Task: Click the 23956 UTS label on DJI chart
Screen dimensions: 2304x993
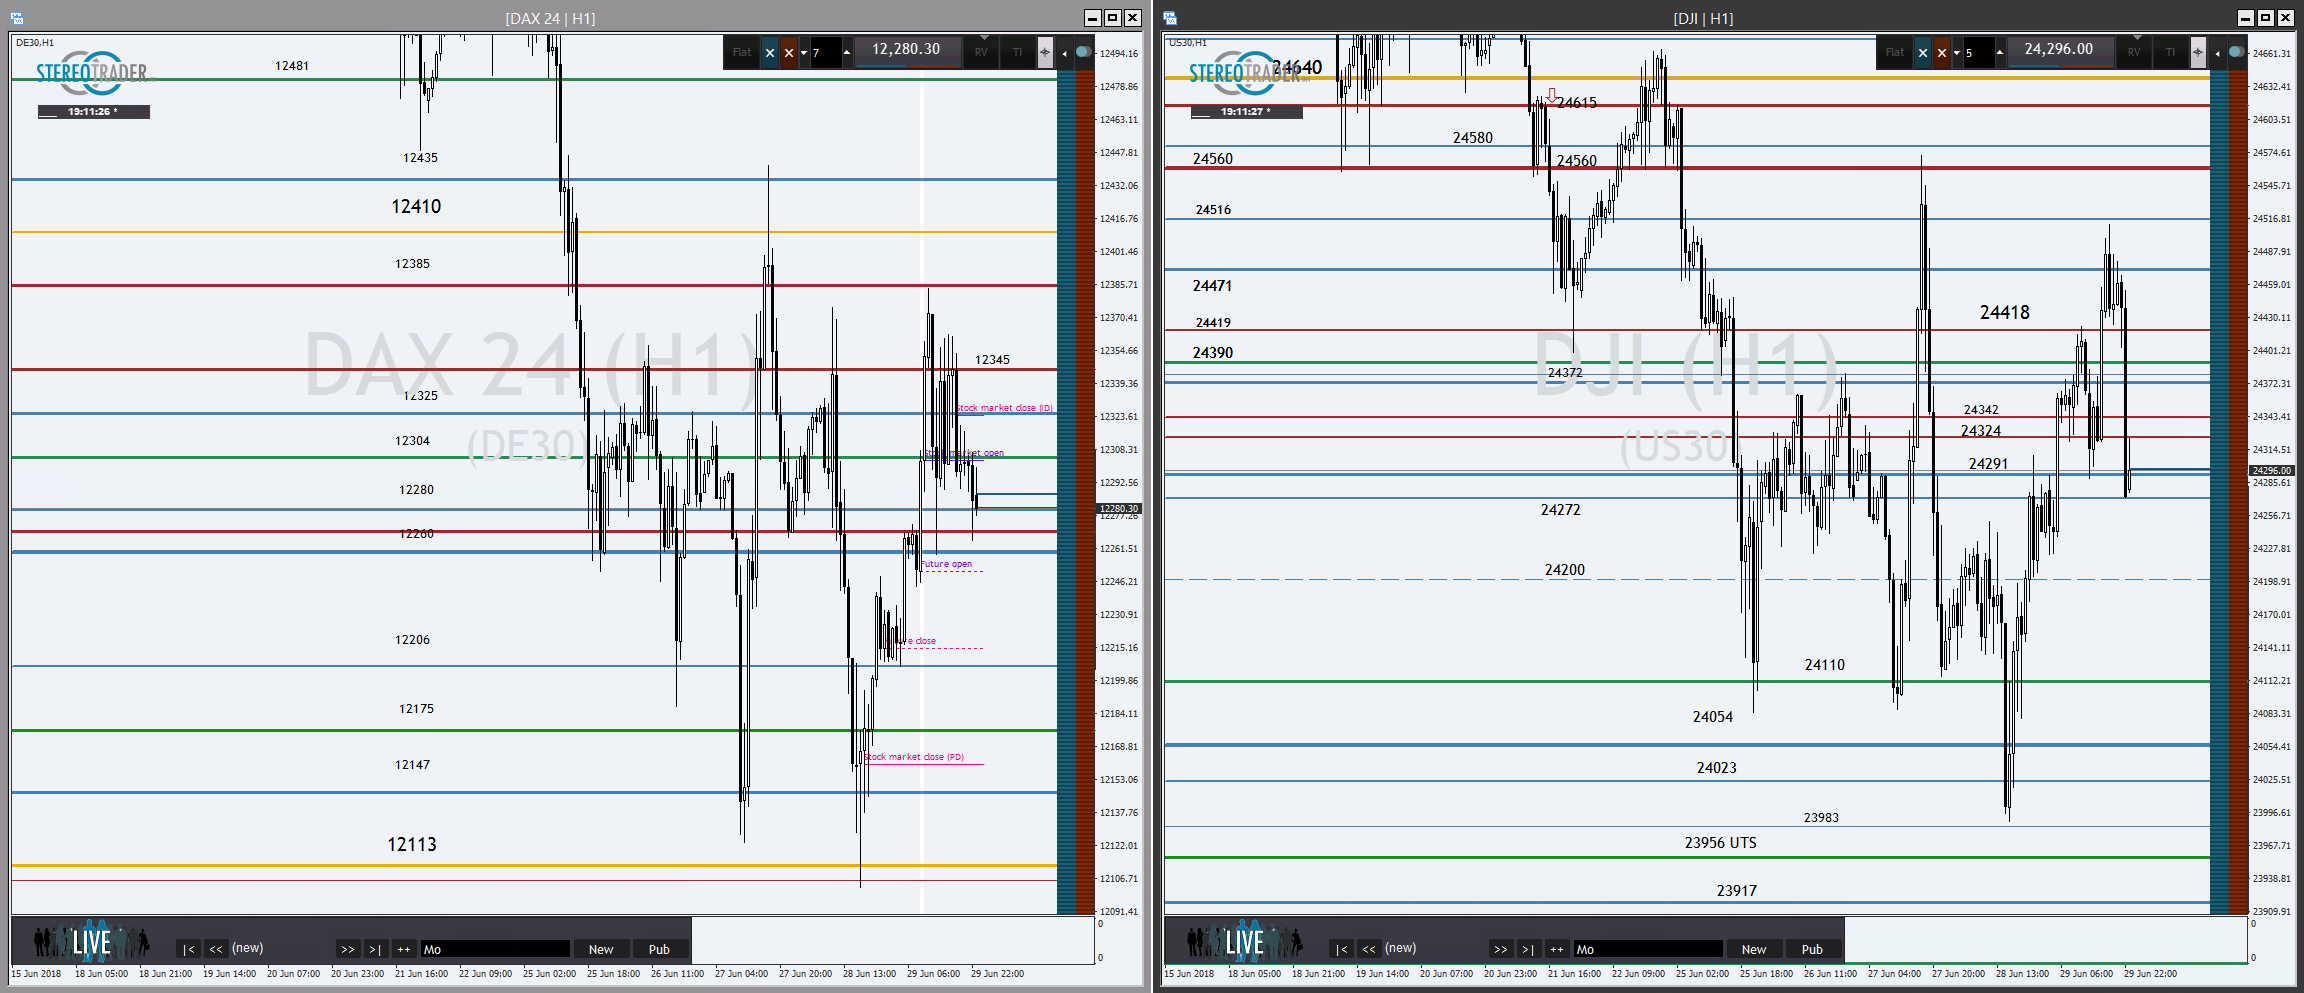Action: tap(1720, 842)
